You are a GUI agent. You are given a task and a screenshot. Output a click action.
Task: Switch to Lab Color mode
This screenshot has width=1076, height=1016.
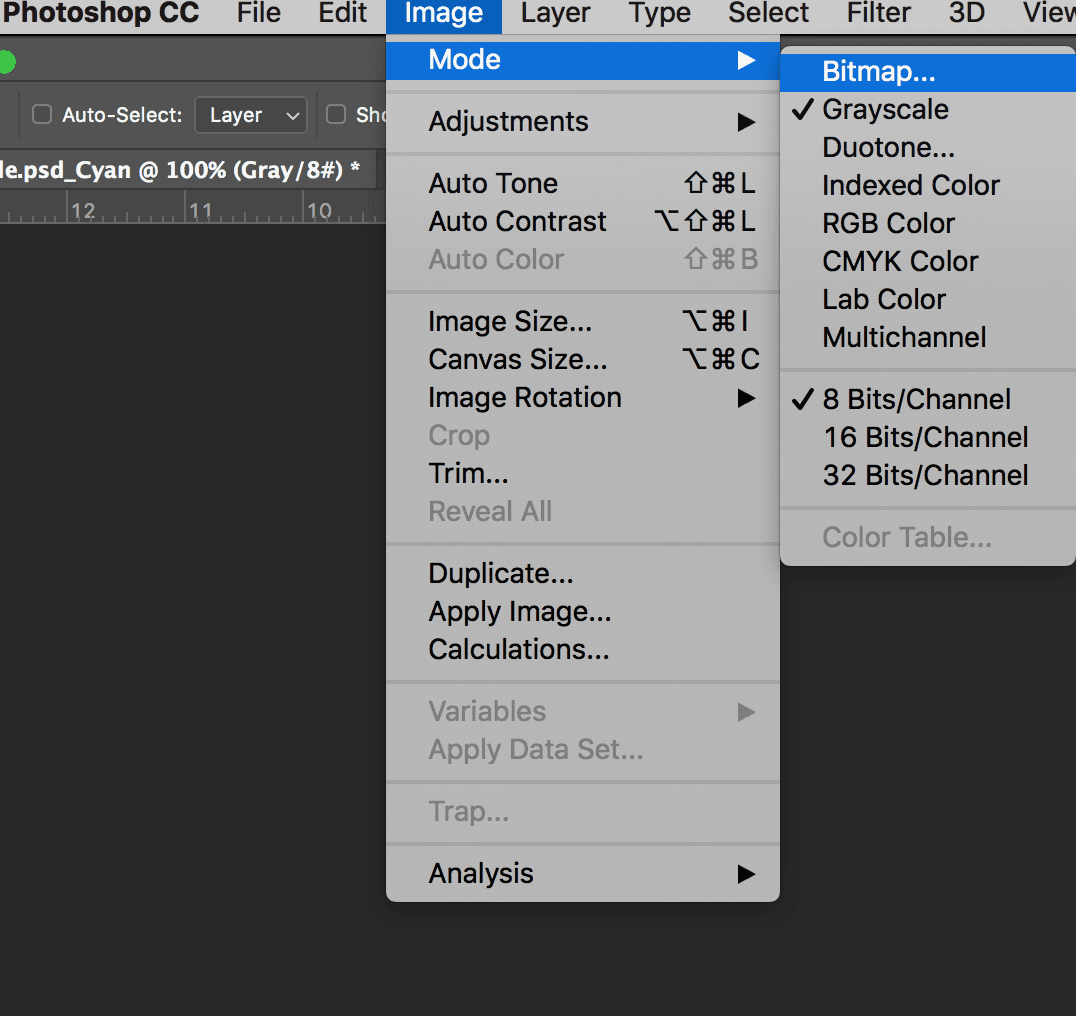(x=928, y=300)
